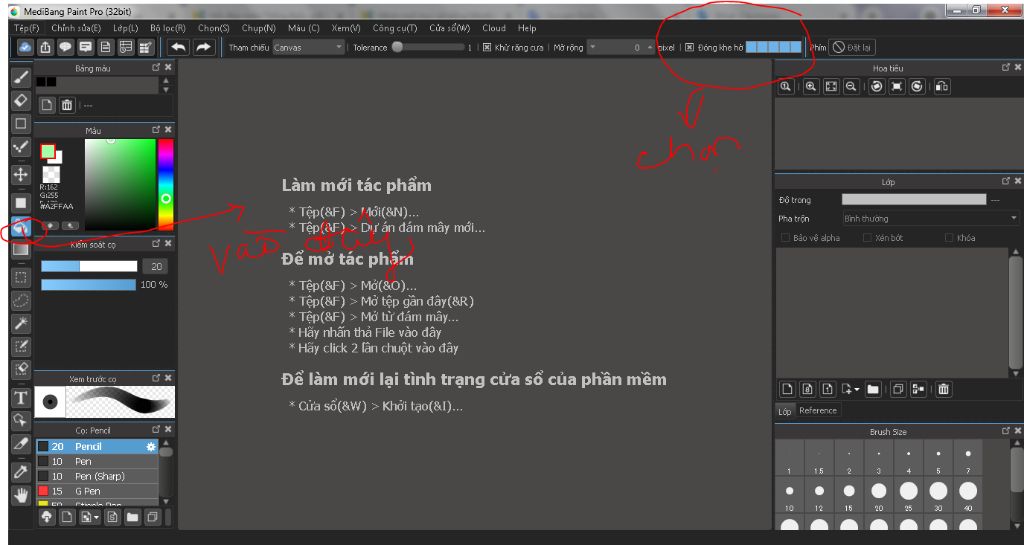
Task: Select the Move tool
Action: 21,174
